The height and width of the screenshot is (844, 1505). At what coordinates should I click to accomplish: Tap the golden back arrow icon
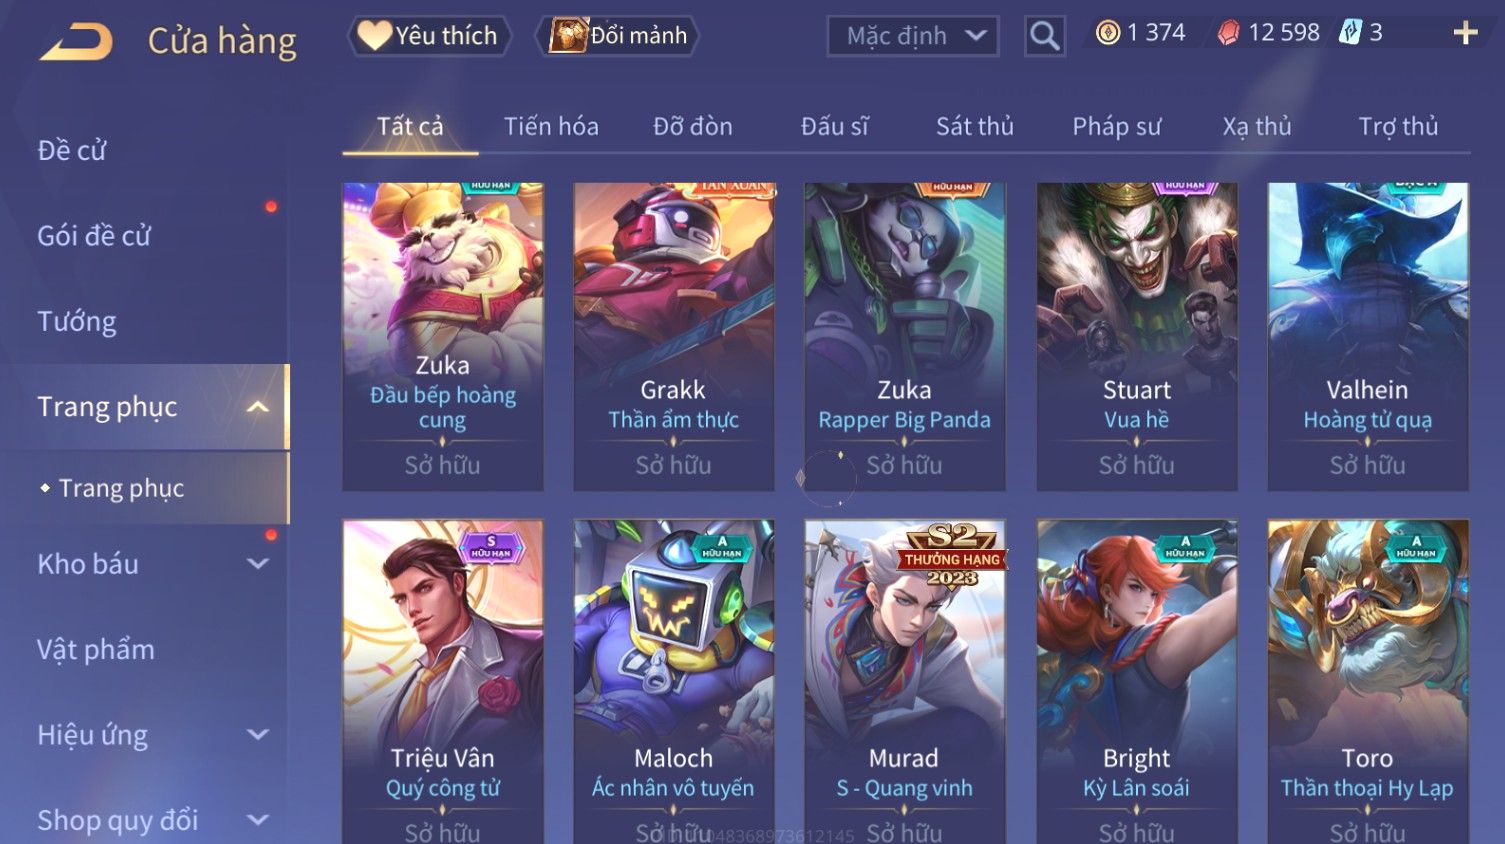tap(76, 41)
